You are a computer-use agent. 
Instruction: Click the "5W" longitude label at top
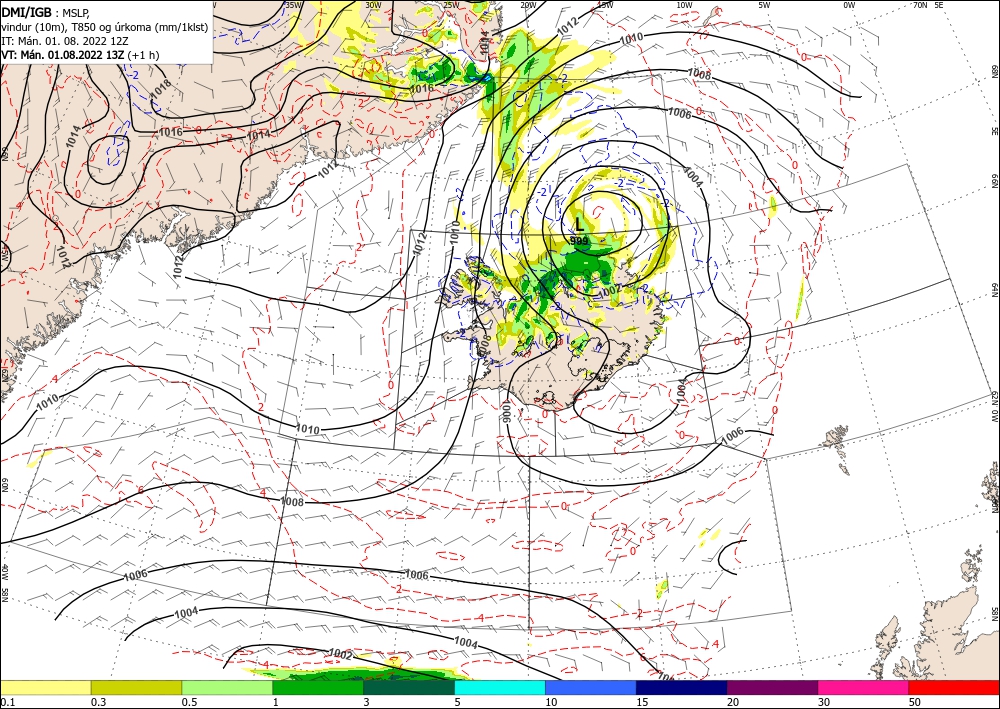click(x=764, y=5)
